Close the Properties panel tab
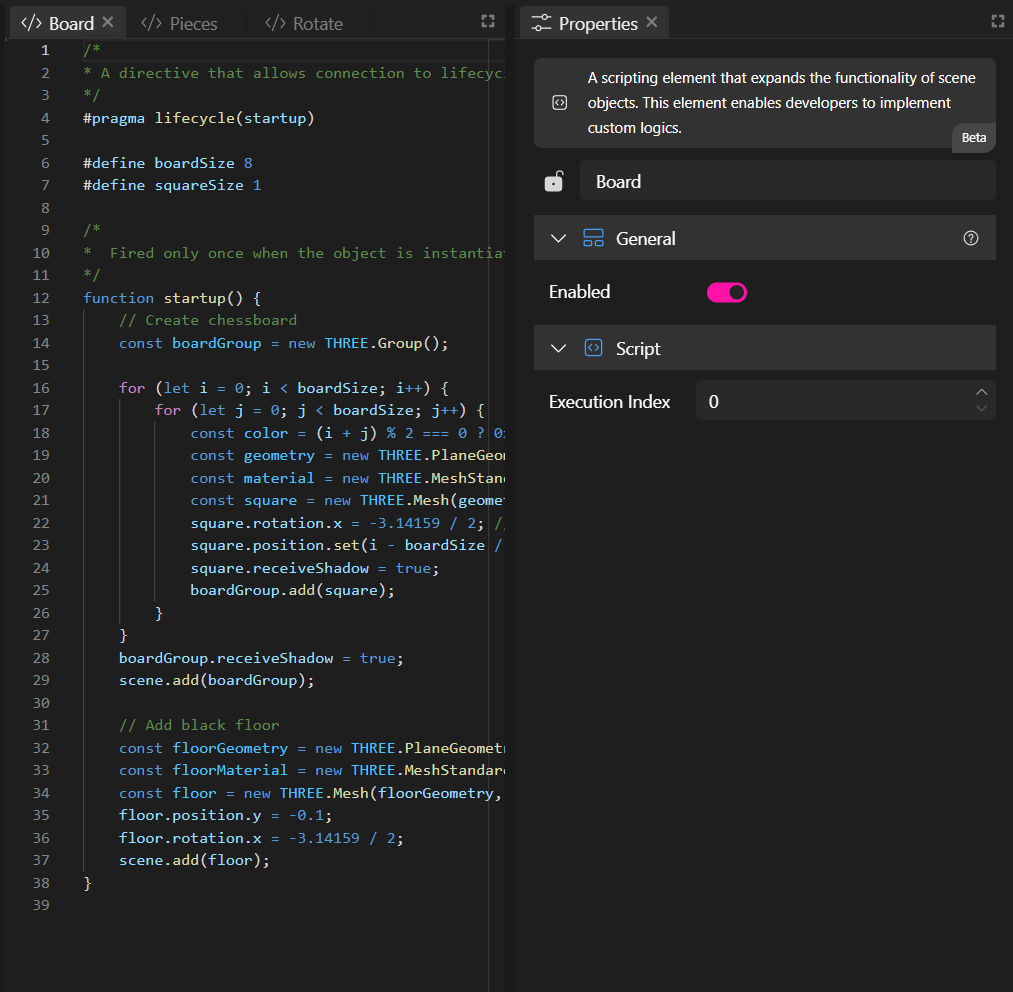1013x992 pixels. [x=652, y=22]
